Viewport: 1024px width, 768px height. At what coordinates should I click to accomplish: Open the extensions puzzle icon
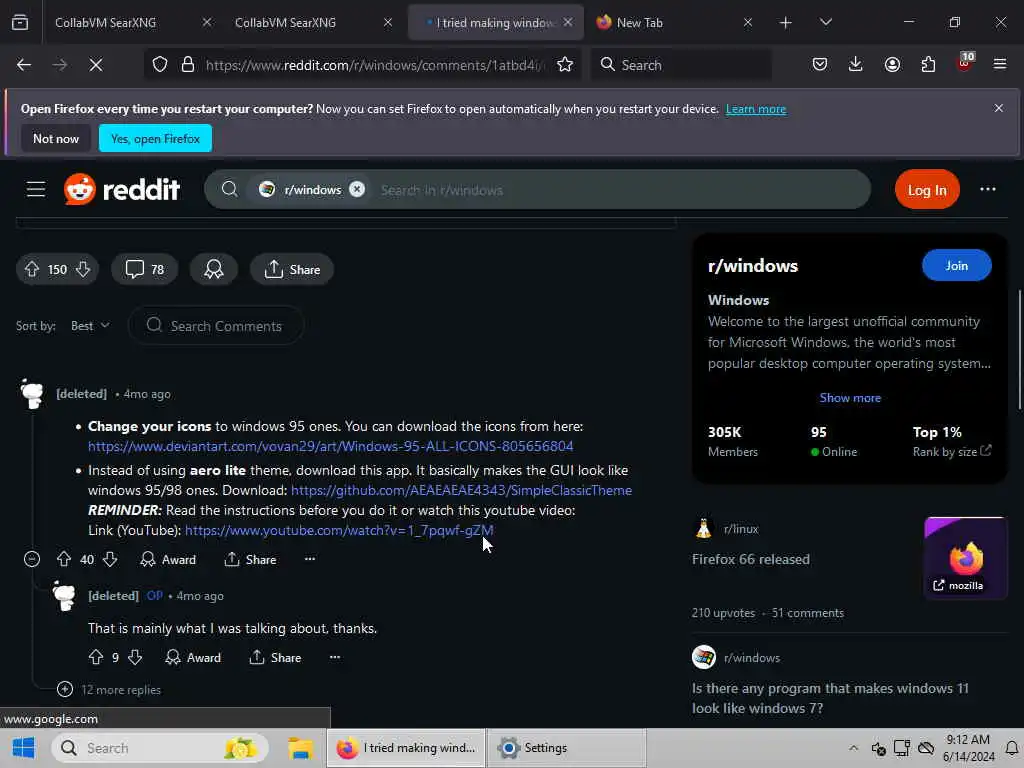(928, 64)
